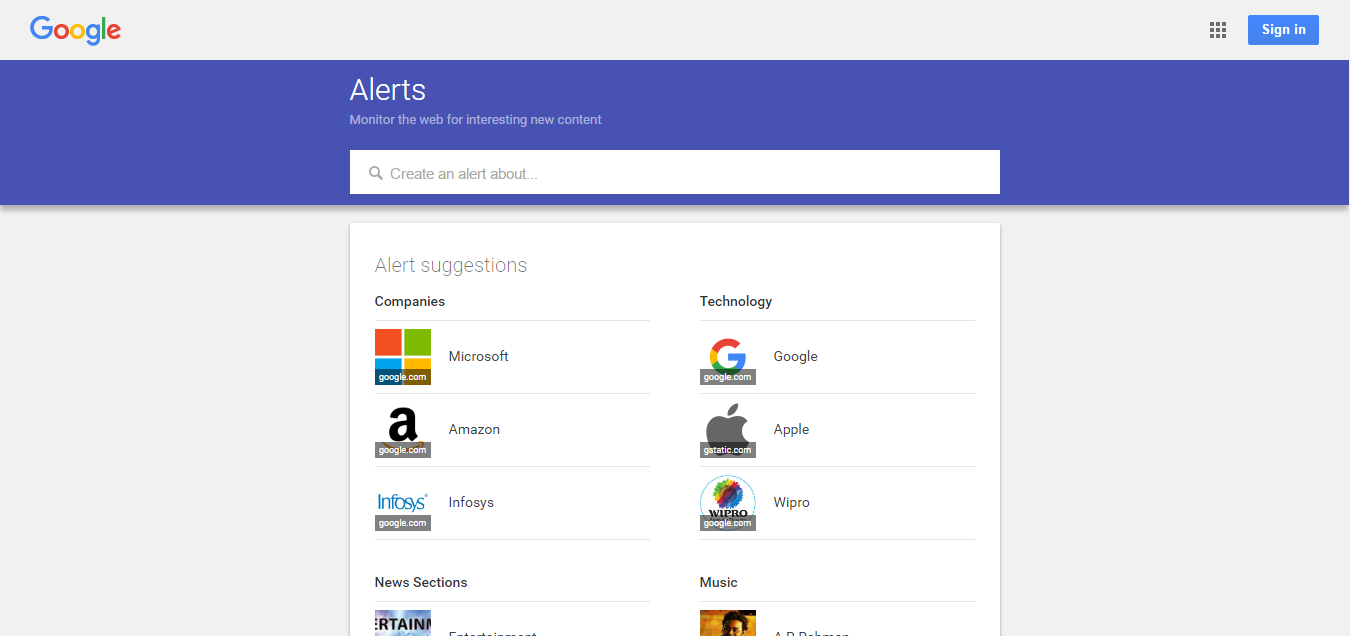The image size is (1350, 636).
Task: Select the Apple alert suggestion text
Action: click(791, 429)
